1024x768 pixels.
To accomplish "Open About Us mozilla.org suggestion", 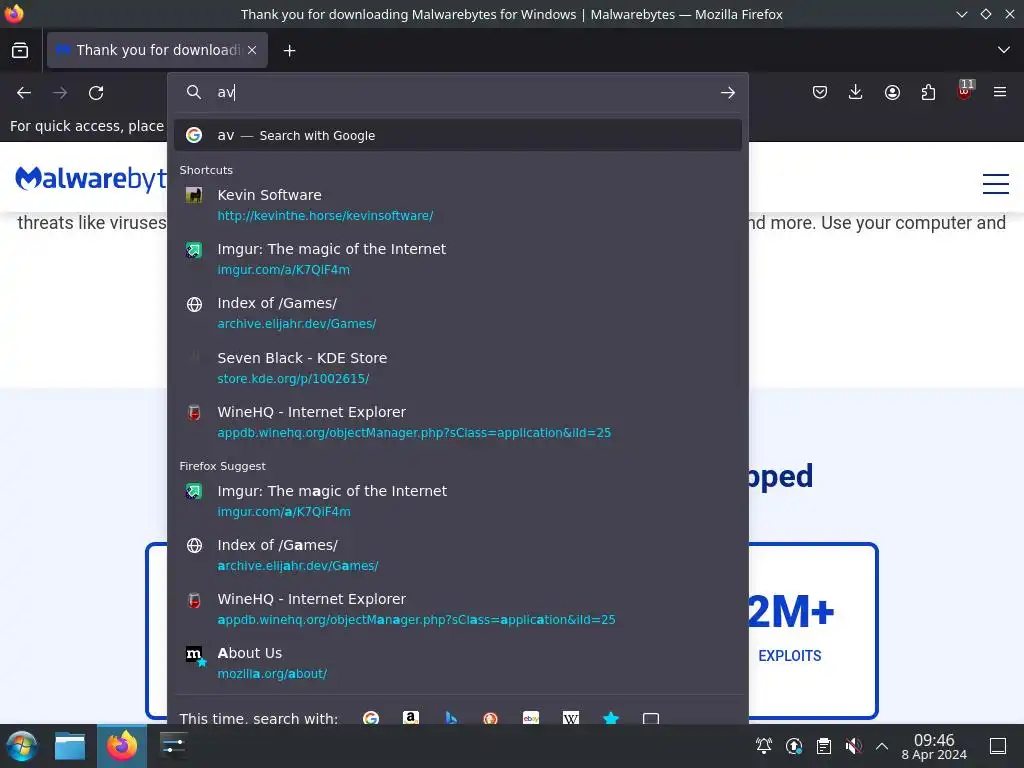I will pos(458,663).
